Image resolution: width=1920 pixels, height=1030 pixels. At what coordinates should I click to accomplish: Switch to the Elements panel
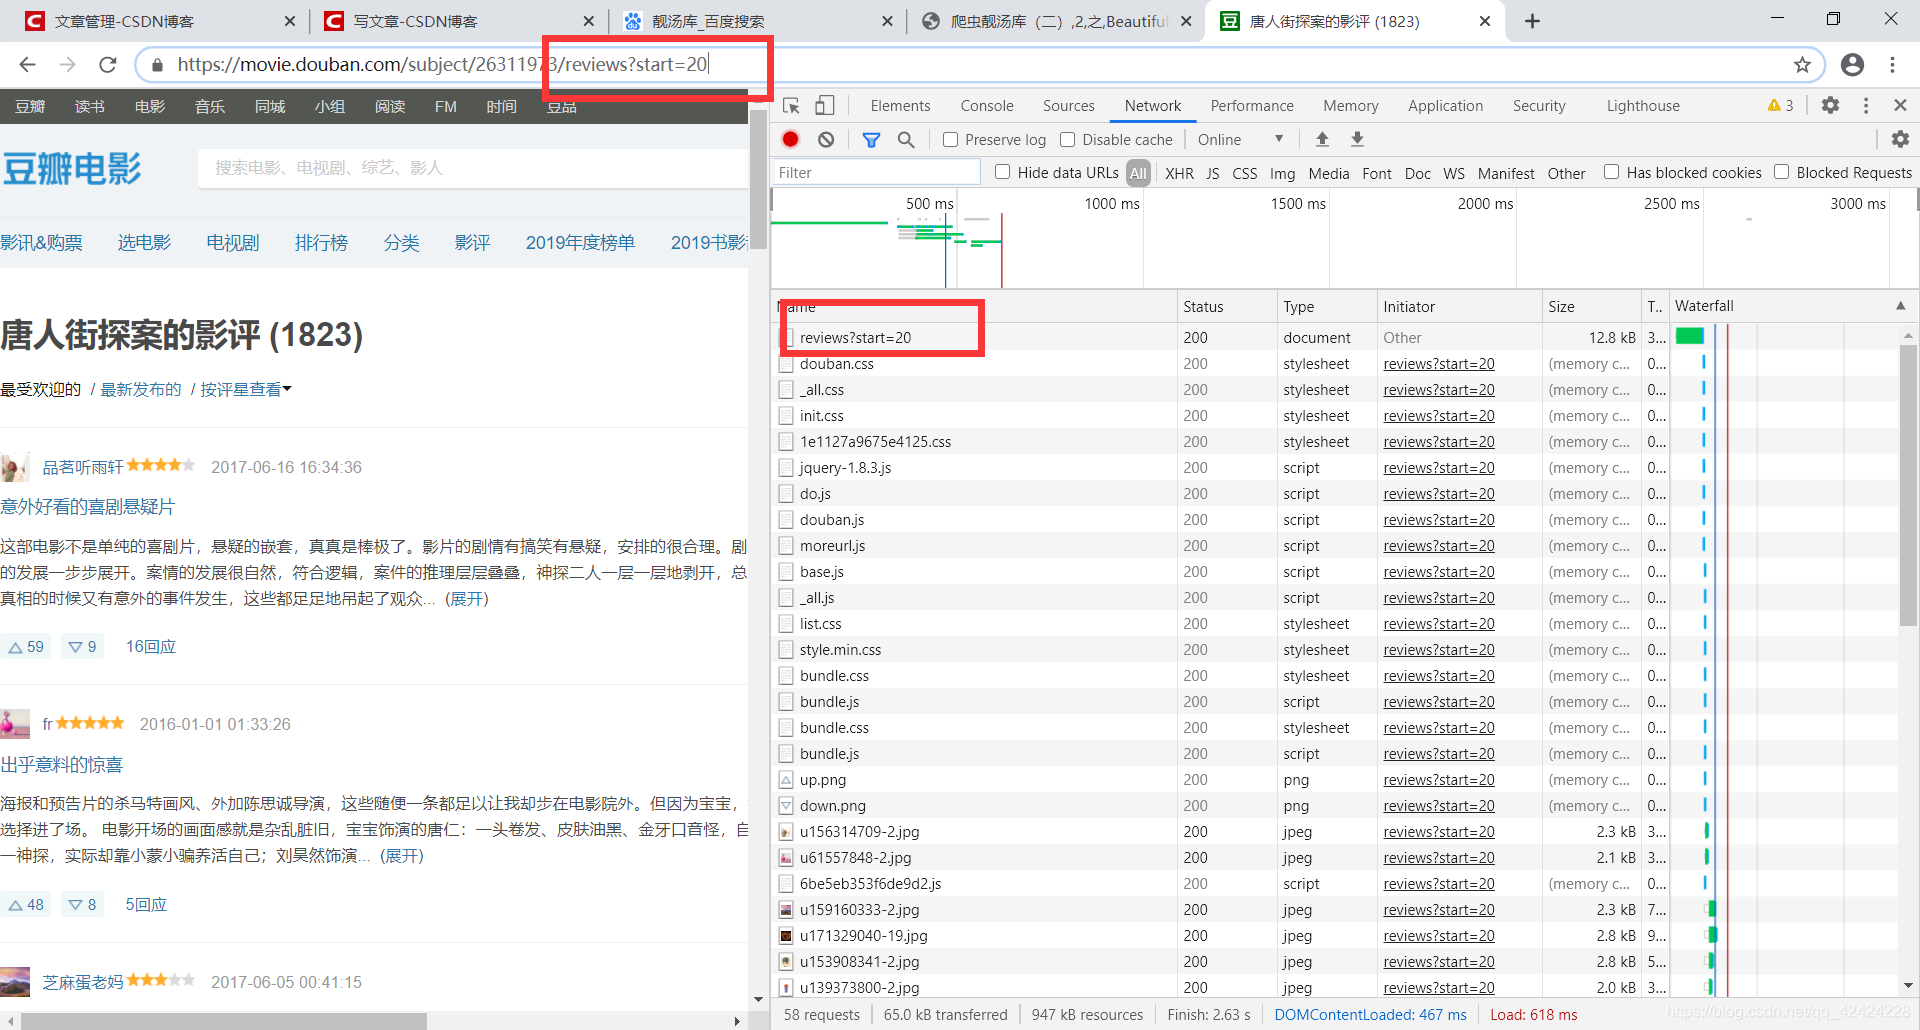(x=900, y=106)
